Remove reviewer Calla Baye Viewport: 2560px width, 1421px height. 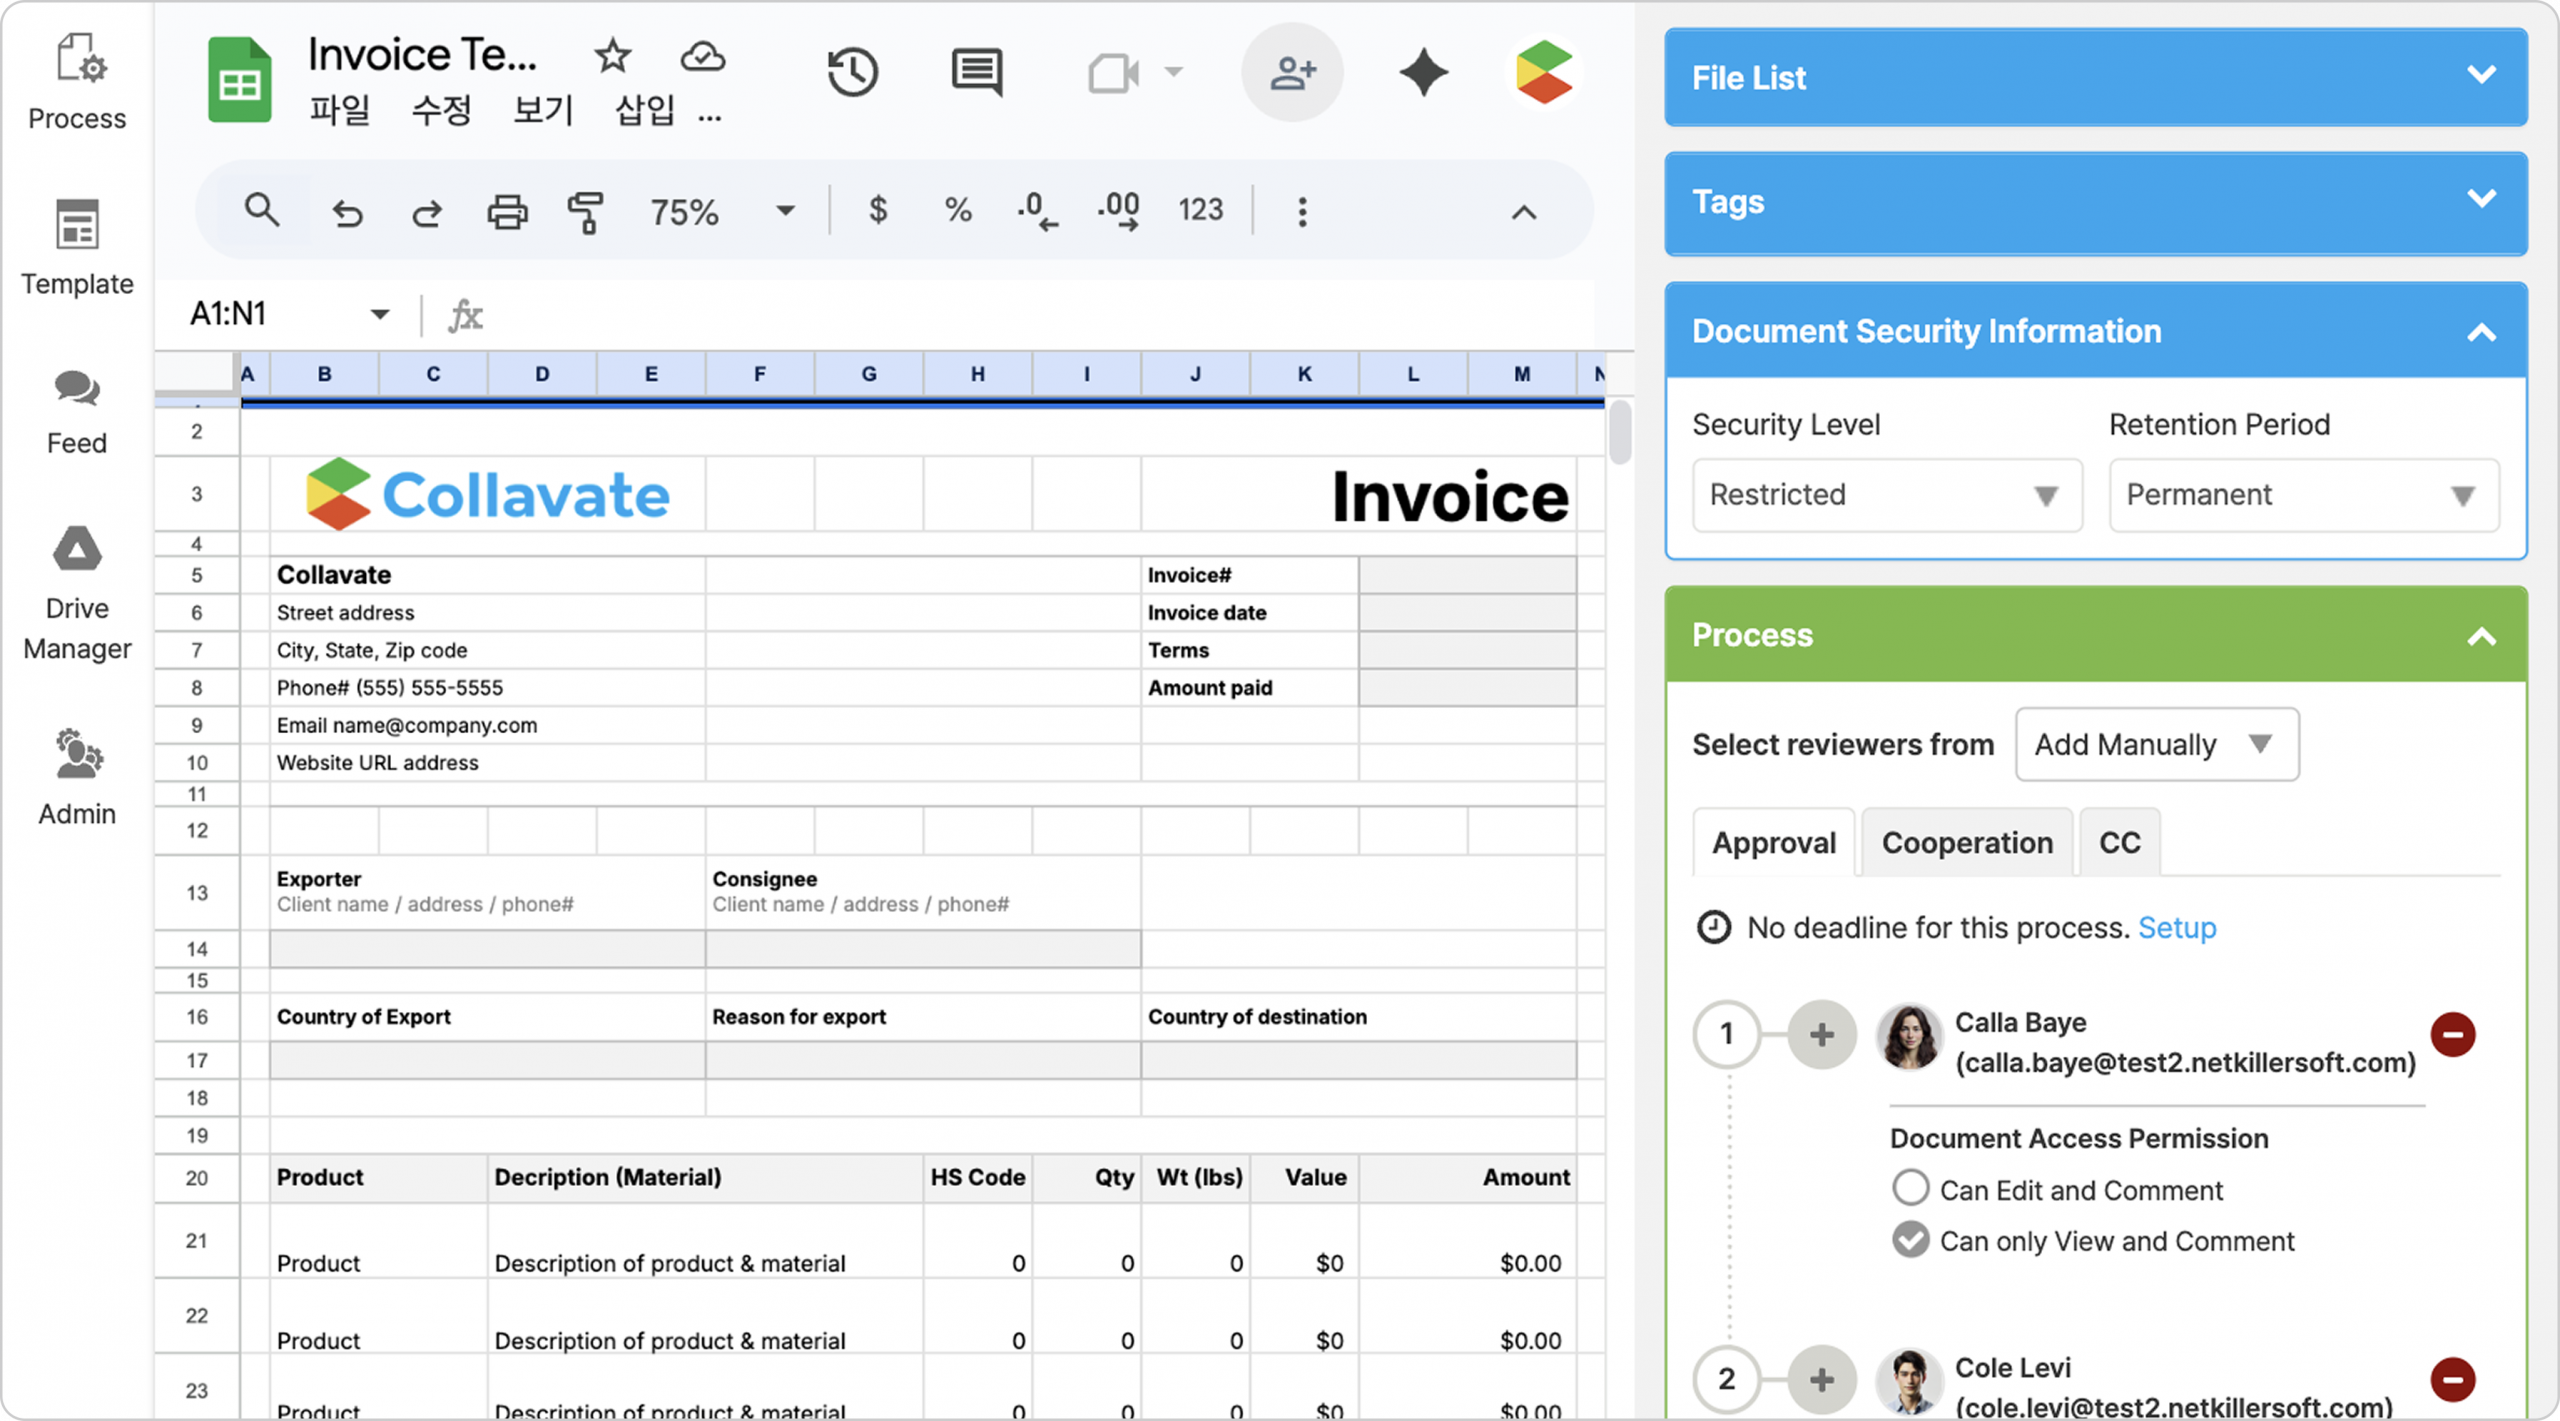(x=2453, y=1034)
